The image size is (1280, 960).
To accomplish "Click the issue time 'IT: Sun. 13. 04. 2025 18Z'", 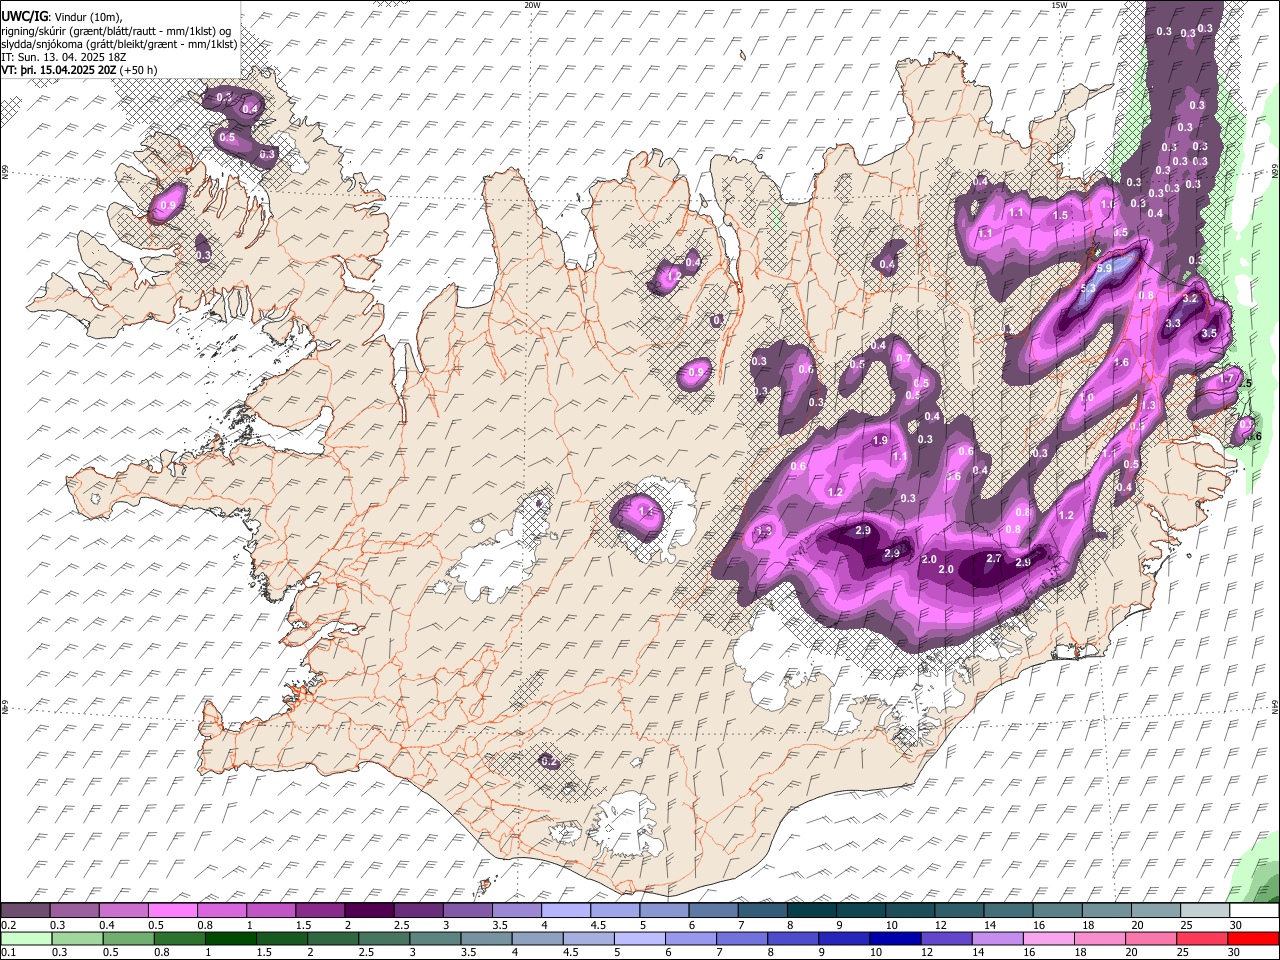I will click(x=64, y=57).
